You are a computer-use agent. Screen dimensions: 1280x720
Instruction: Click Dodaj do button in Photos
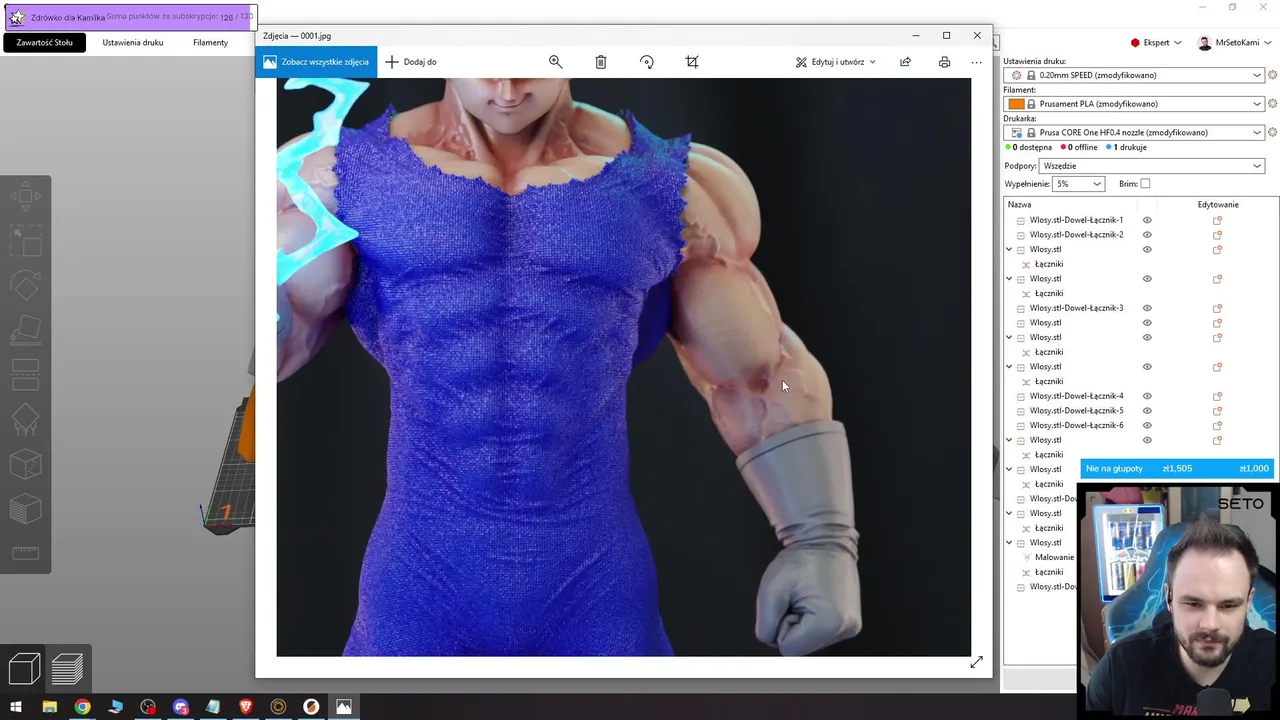point(411,62)
